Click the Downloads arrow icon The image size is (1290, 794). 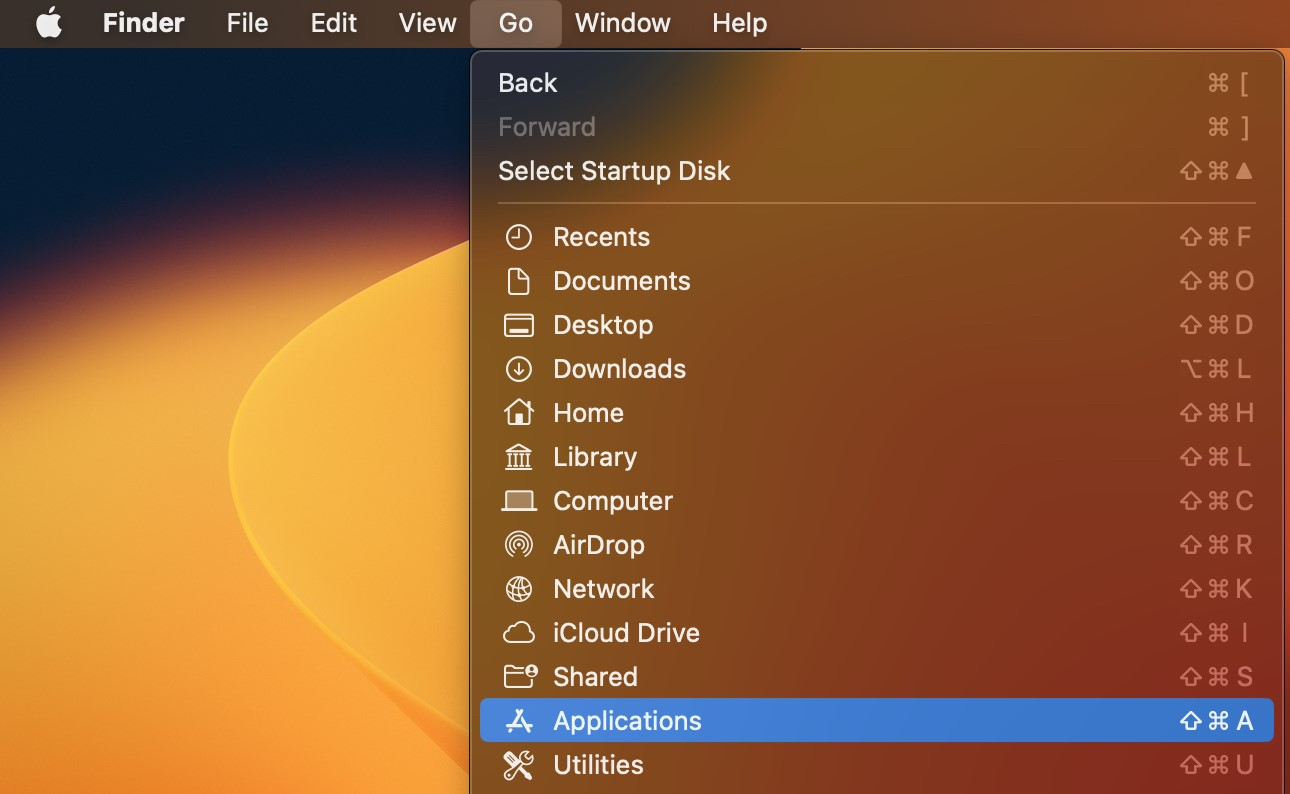click(518, 369)
